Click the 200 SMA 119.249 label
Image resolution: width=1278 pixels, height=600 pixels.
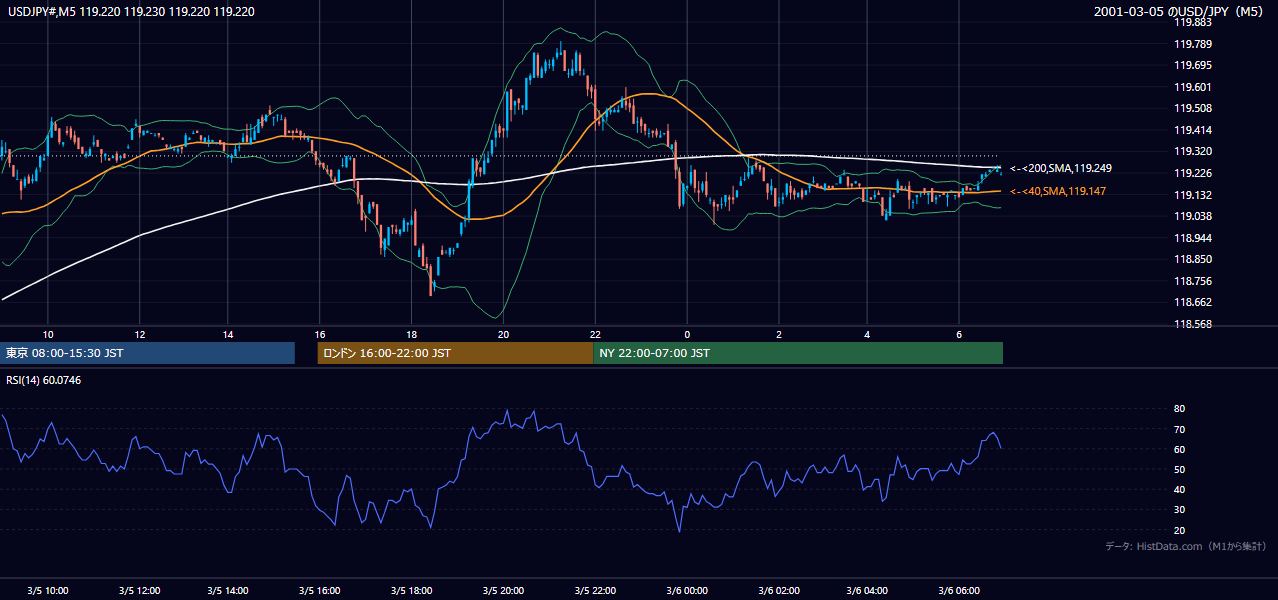pos(1060,168)
